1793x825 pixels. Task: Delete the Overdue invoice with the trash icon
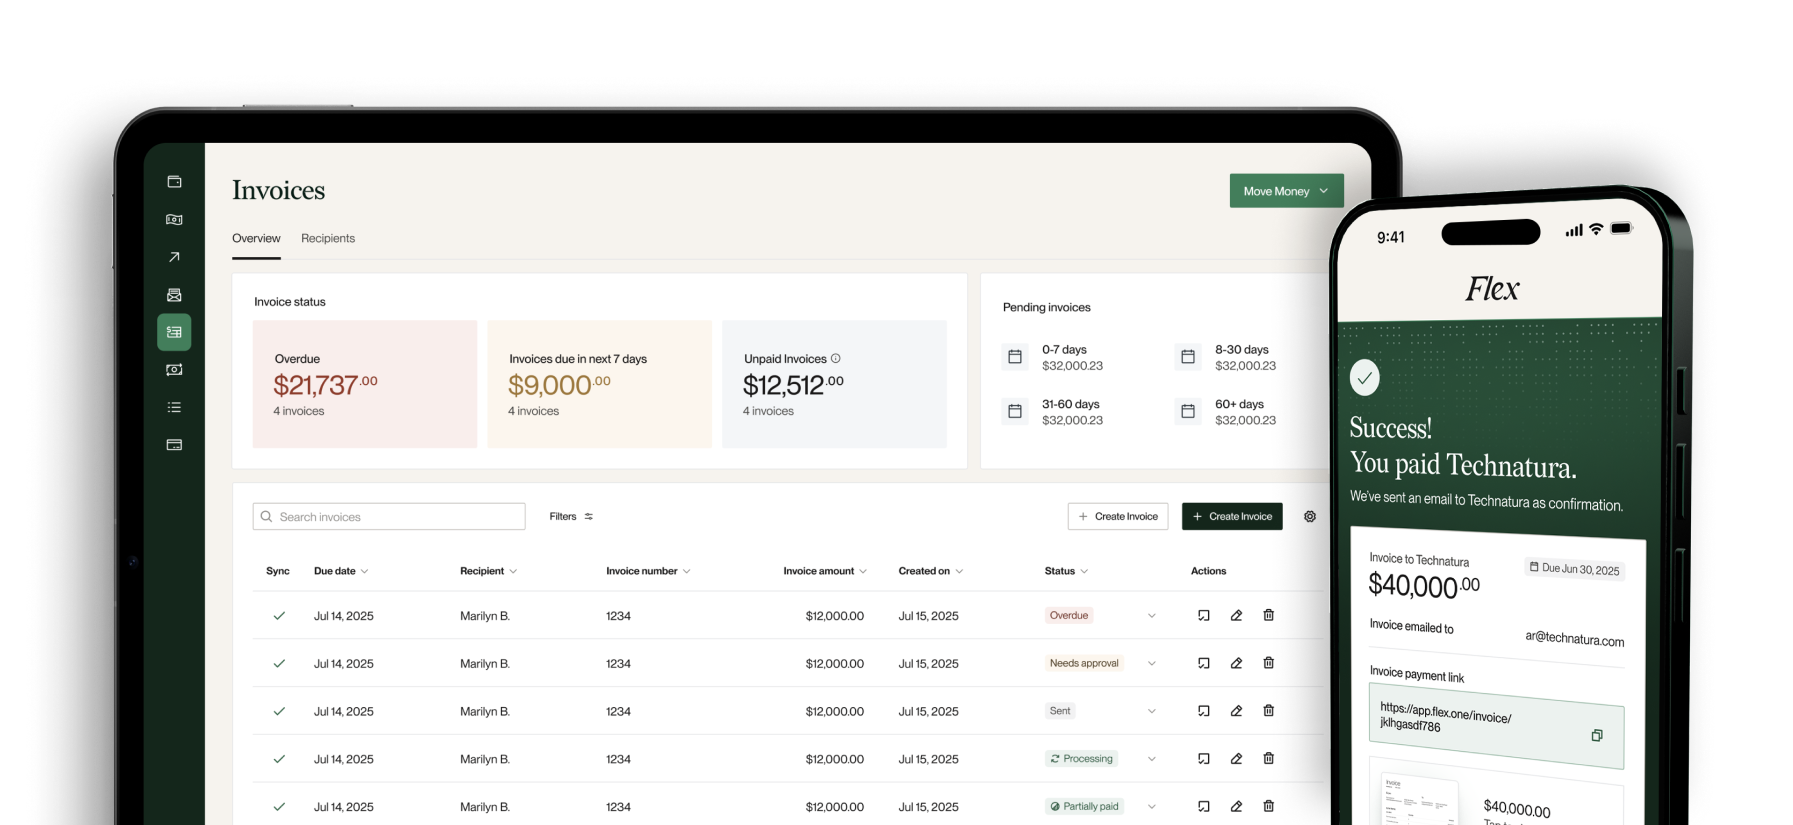pos(1268,615)
